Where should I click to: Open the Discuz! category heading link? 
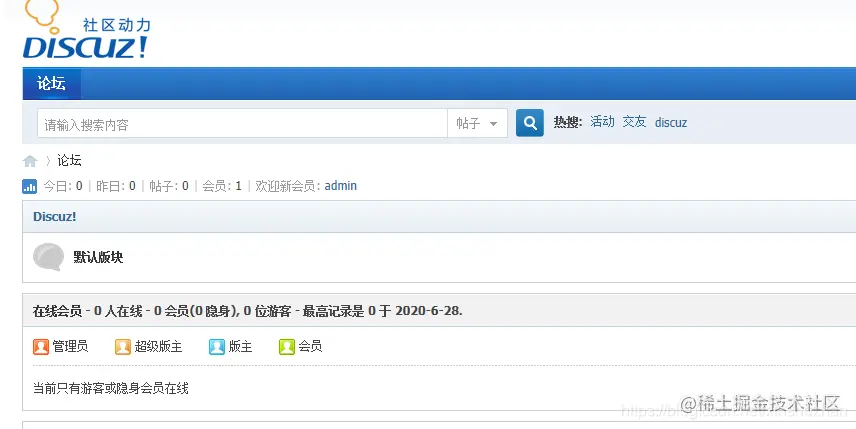(x=55, y=217)
